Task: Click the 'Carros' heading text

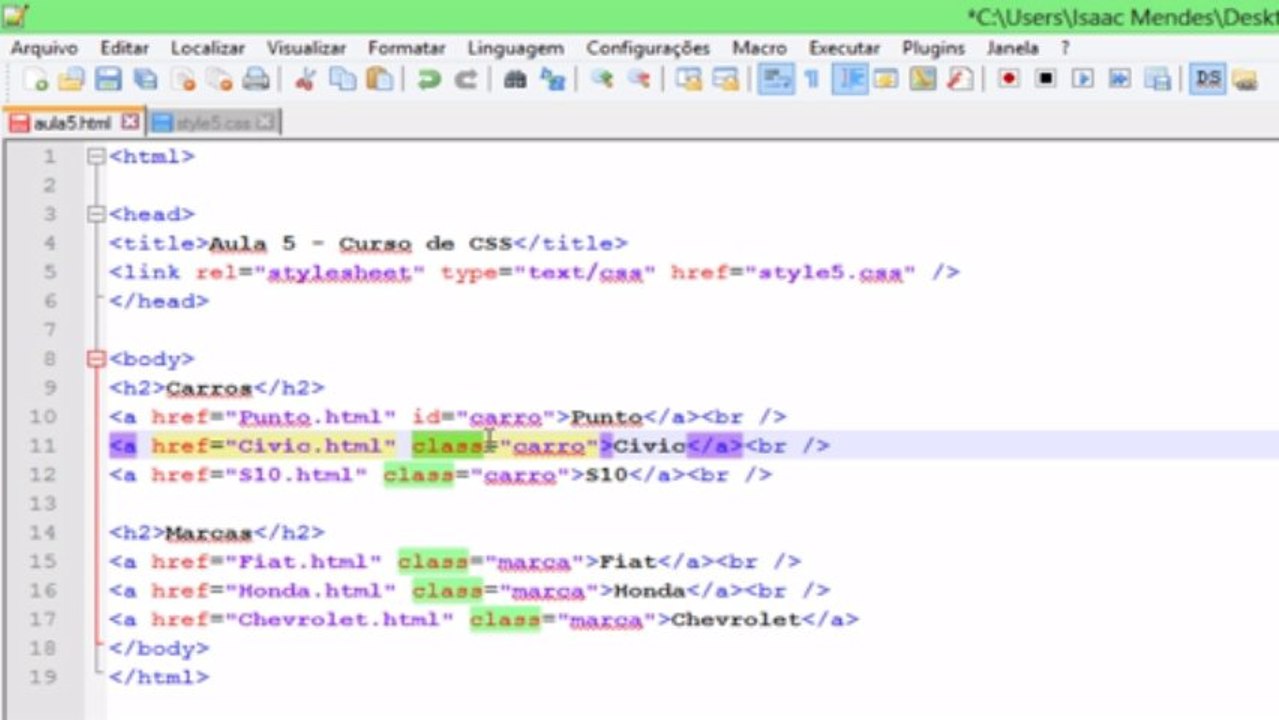Action: 209,388
